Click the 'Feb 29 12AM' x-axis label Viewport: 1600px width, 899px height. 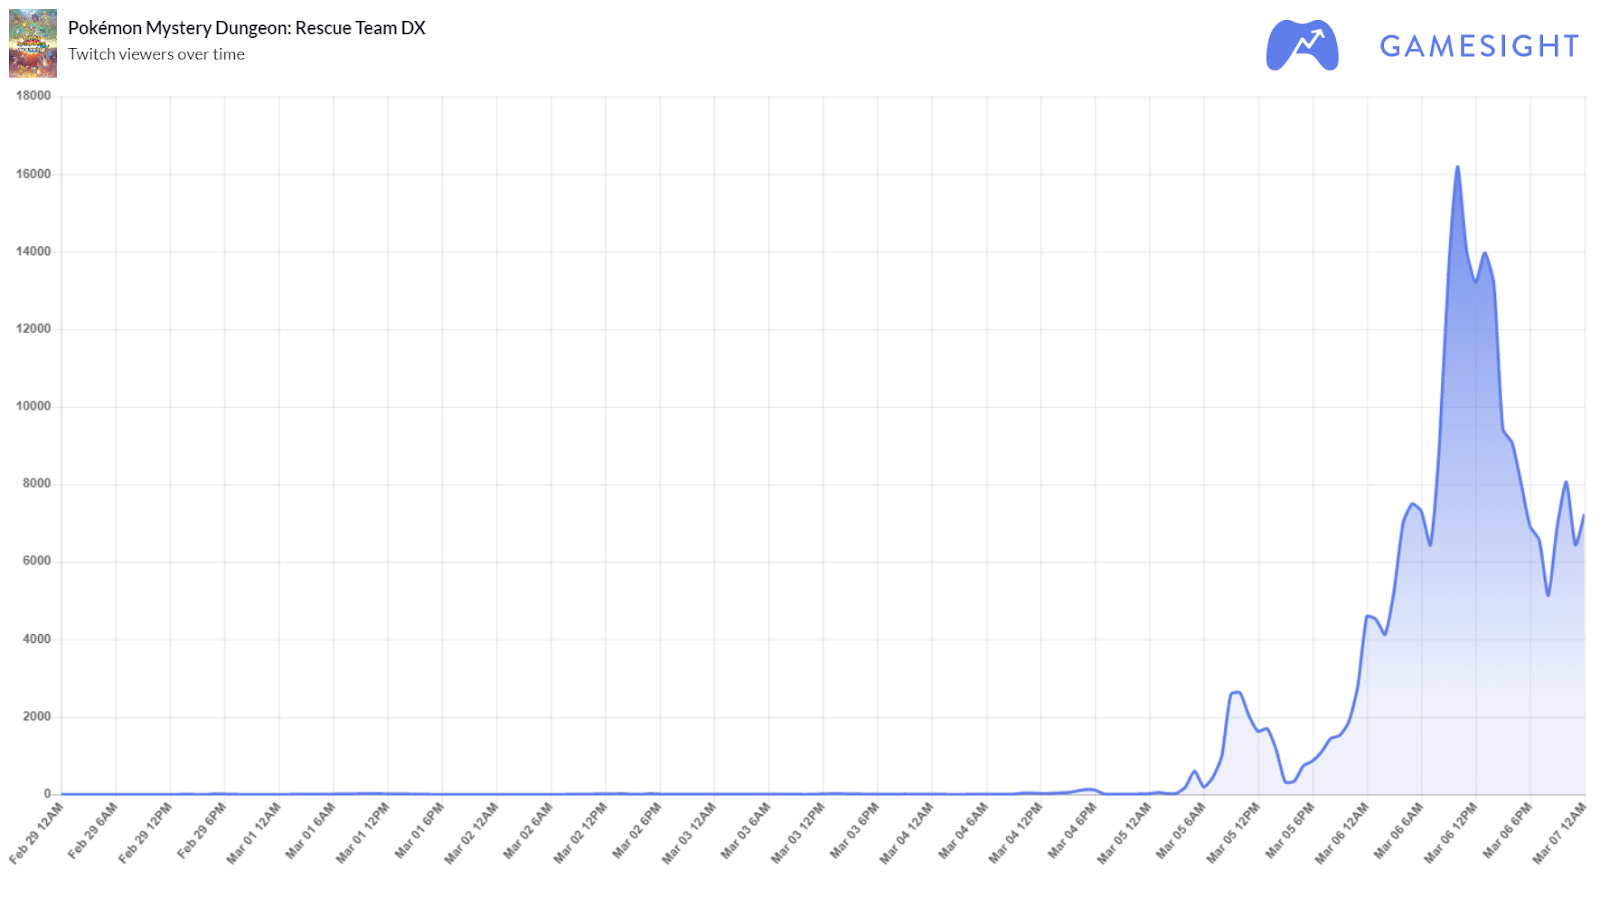[36, 833]
